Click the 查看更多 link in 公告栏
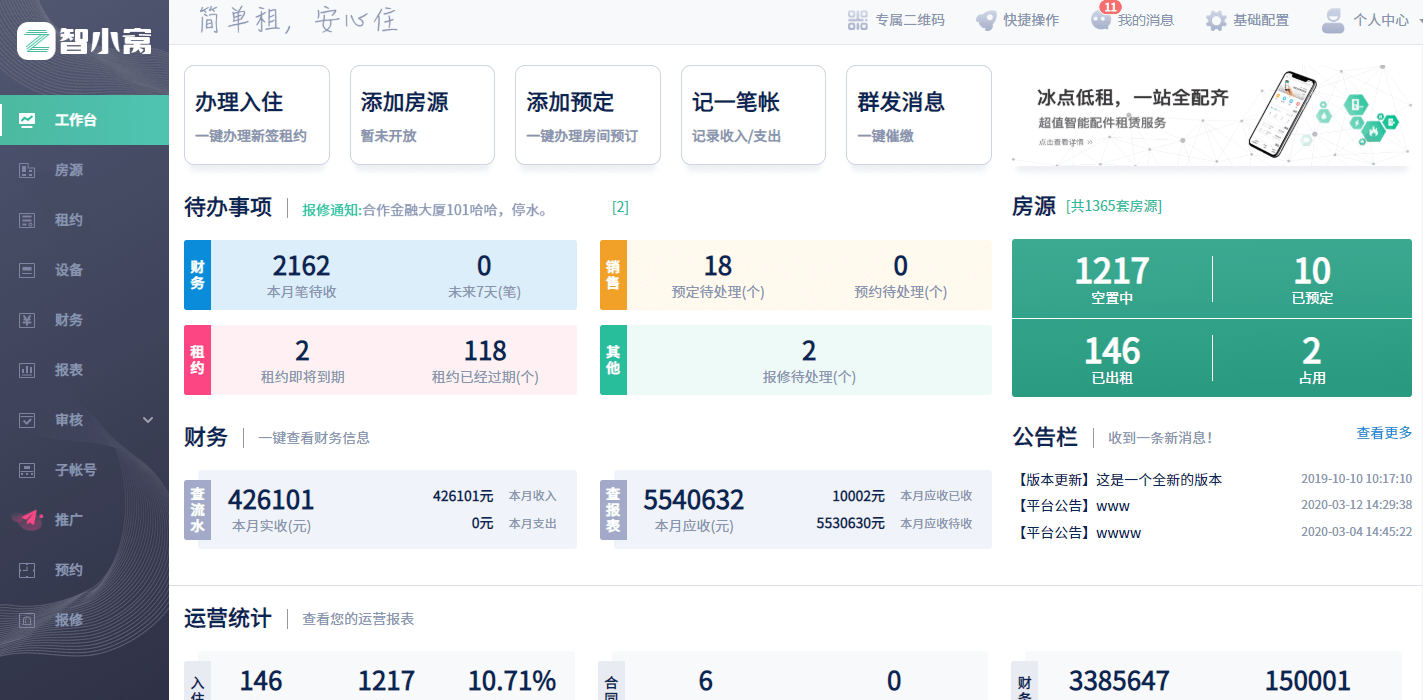Image resolution: width=1423 pixels, height=700 pixels. tap(1384, 433)
